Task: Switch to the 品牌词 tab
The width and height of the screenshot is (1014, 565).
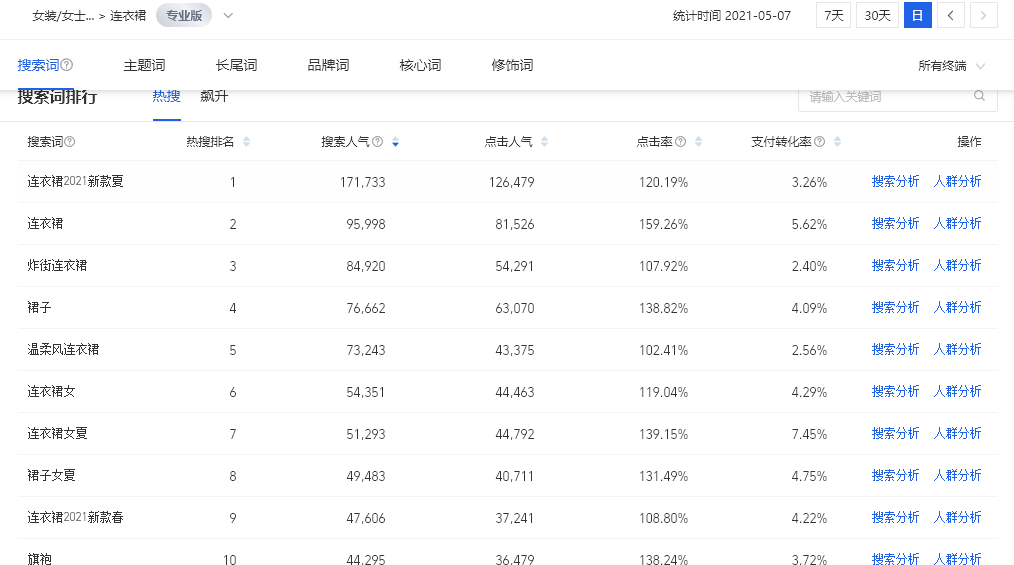Action: click(x=328, y=65)
